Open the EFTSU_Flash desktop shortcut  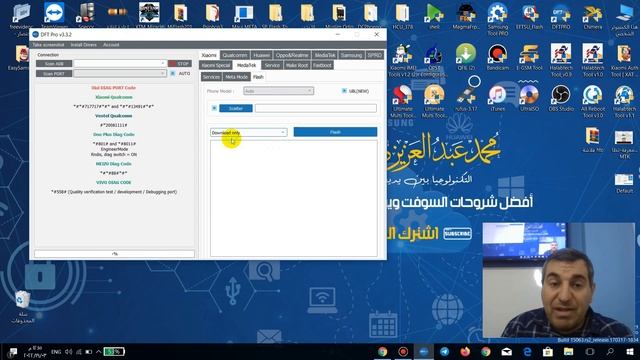(529, 16)
